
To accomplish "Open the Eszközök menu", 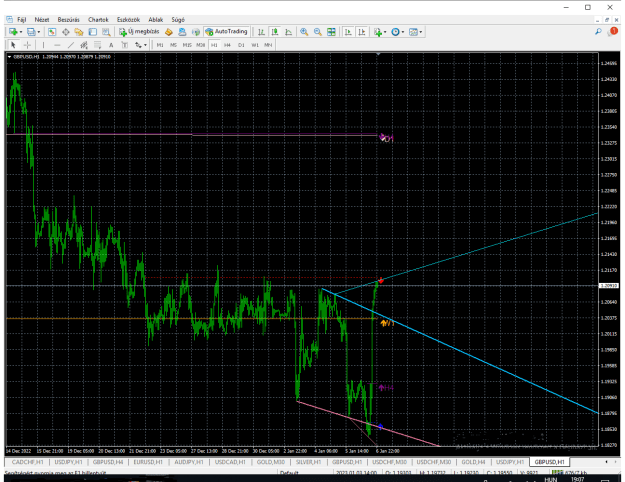I will 128,20.
